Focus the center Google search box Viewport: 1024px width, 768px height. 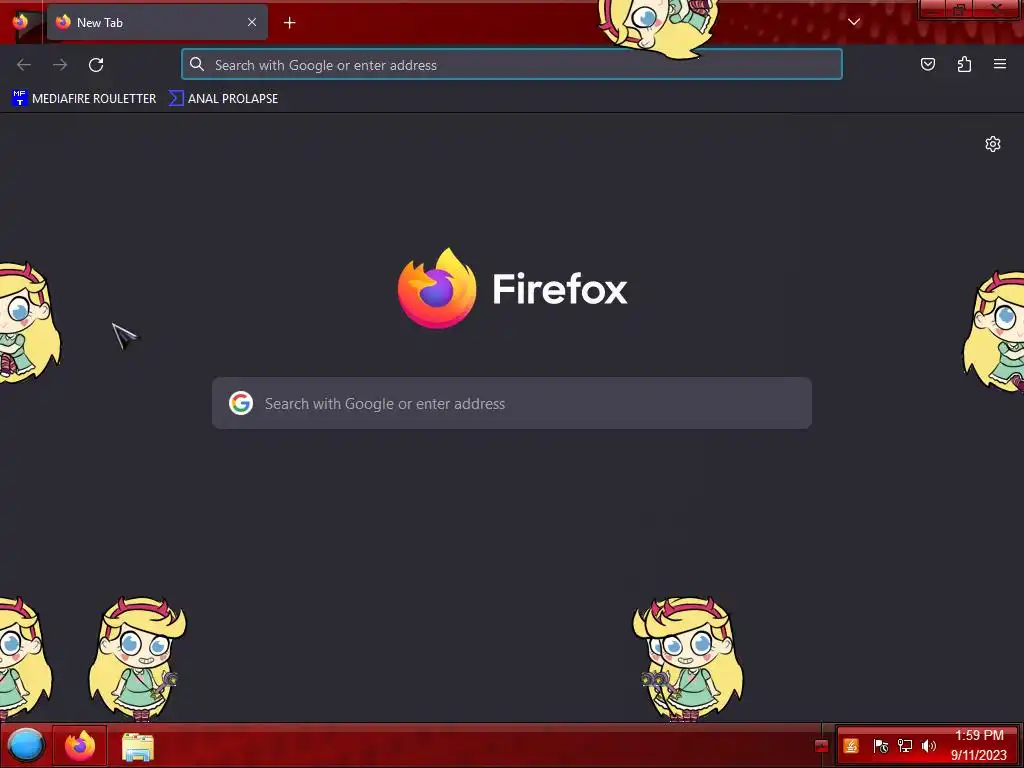point(512,404)
